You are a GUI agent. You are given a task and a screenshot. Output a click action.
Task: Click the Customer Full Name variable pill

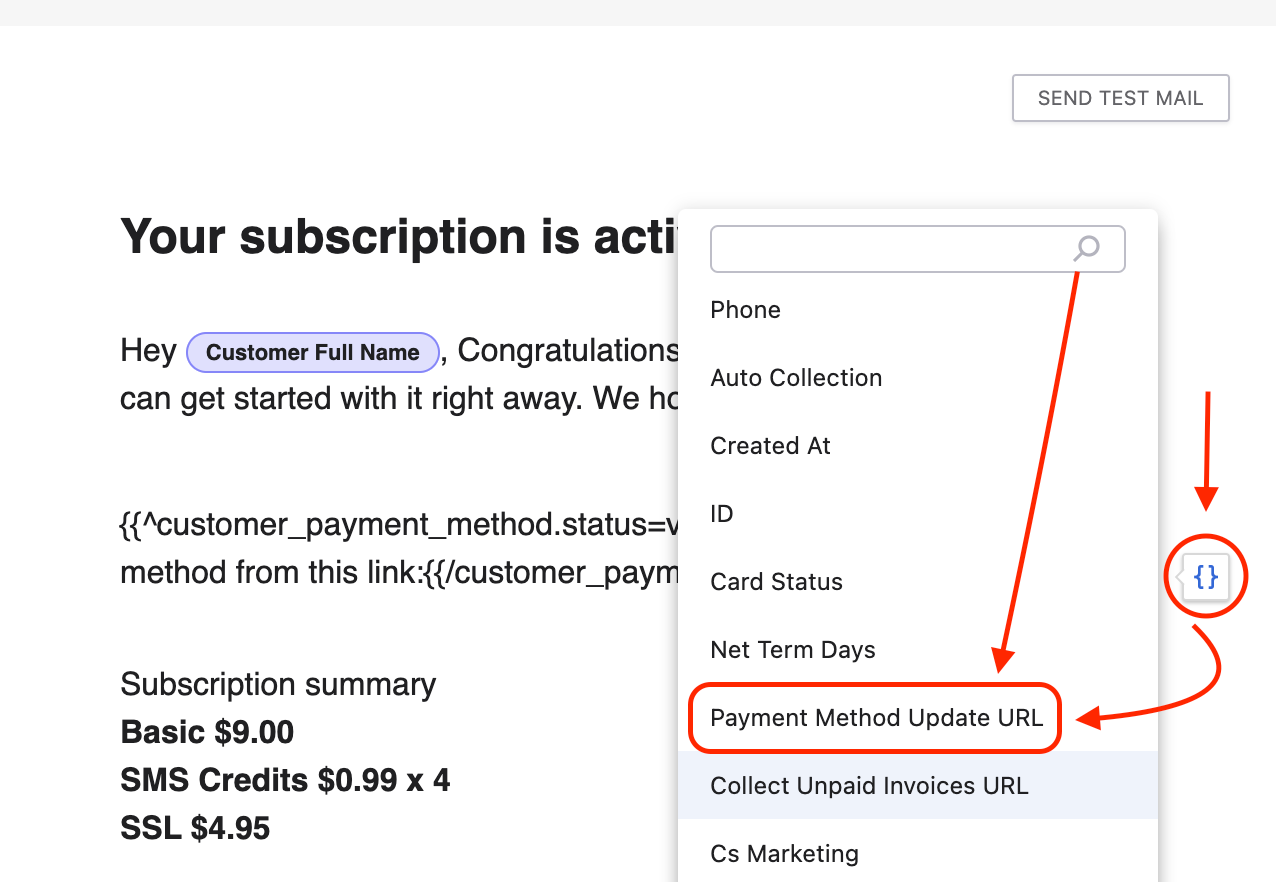312,352
